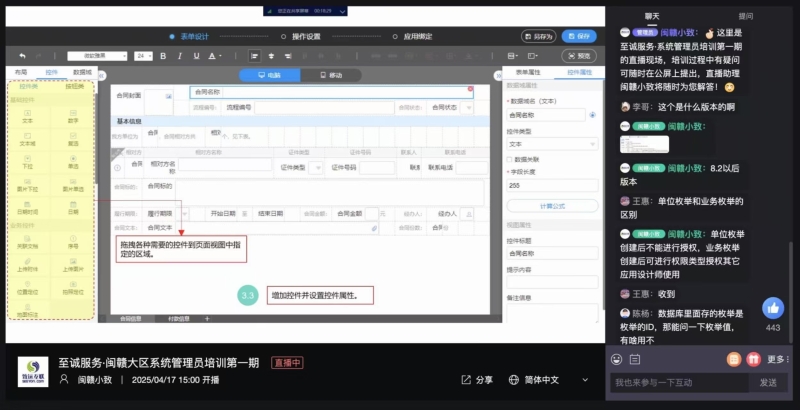Click the 分享 share icon

point(477,380)
